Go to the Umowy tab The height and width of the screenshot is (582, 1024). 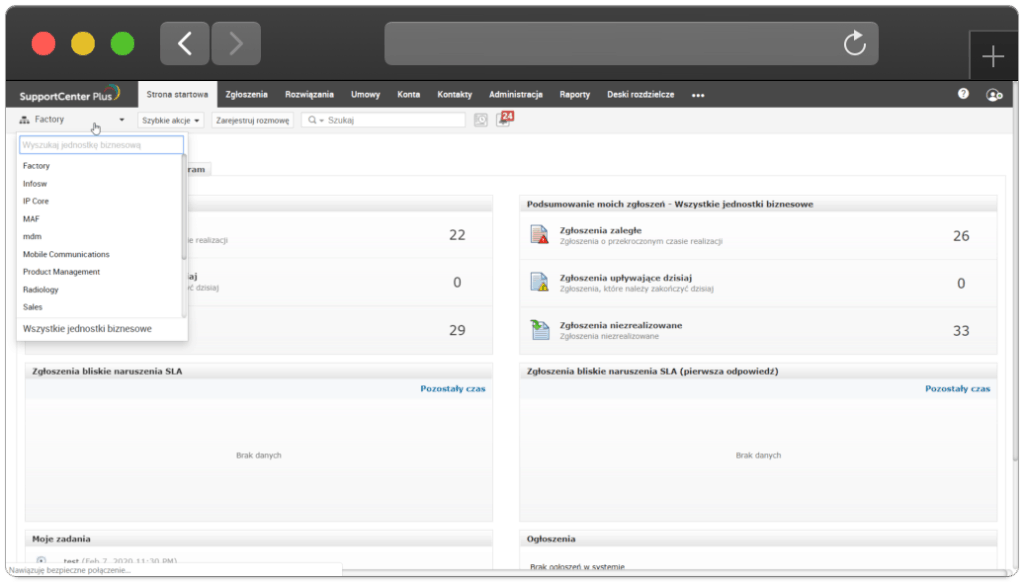(x=365, y=95)
